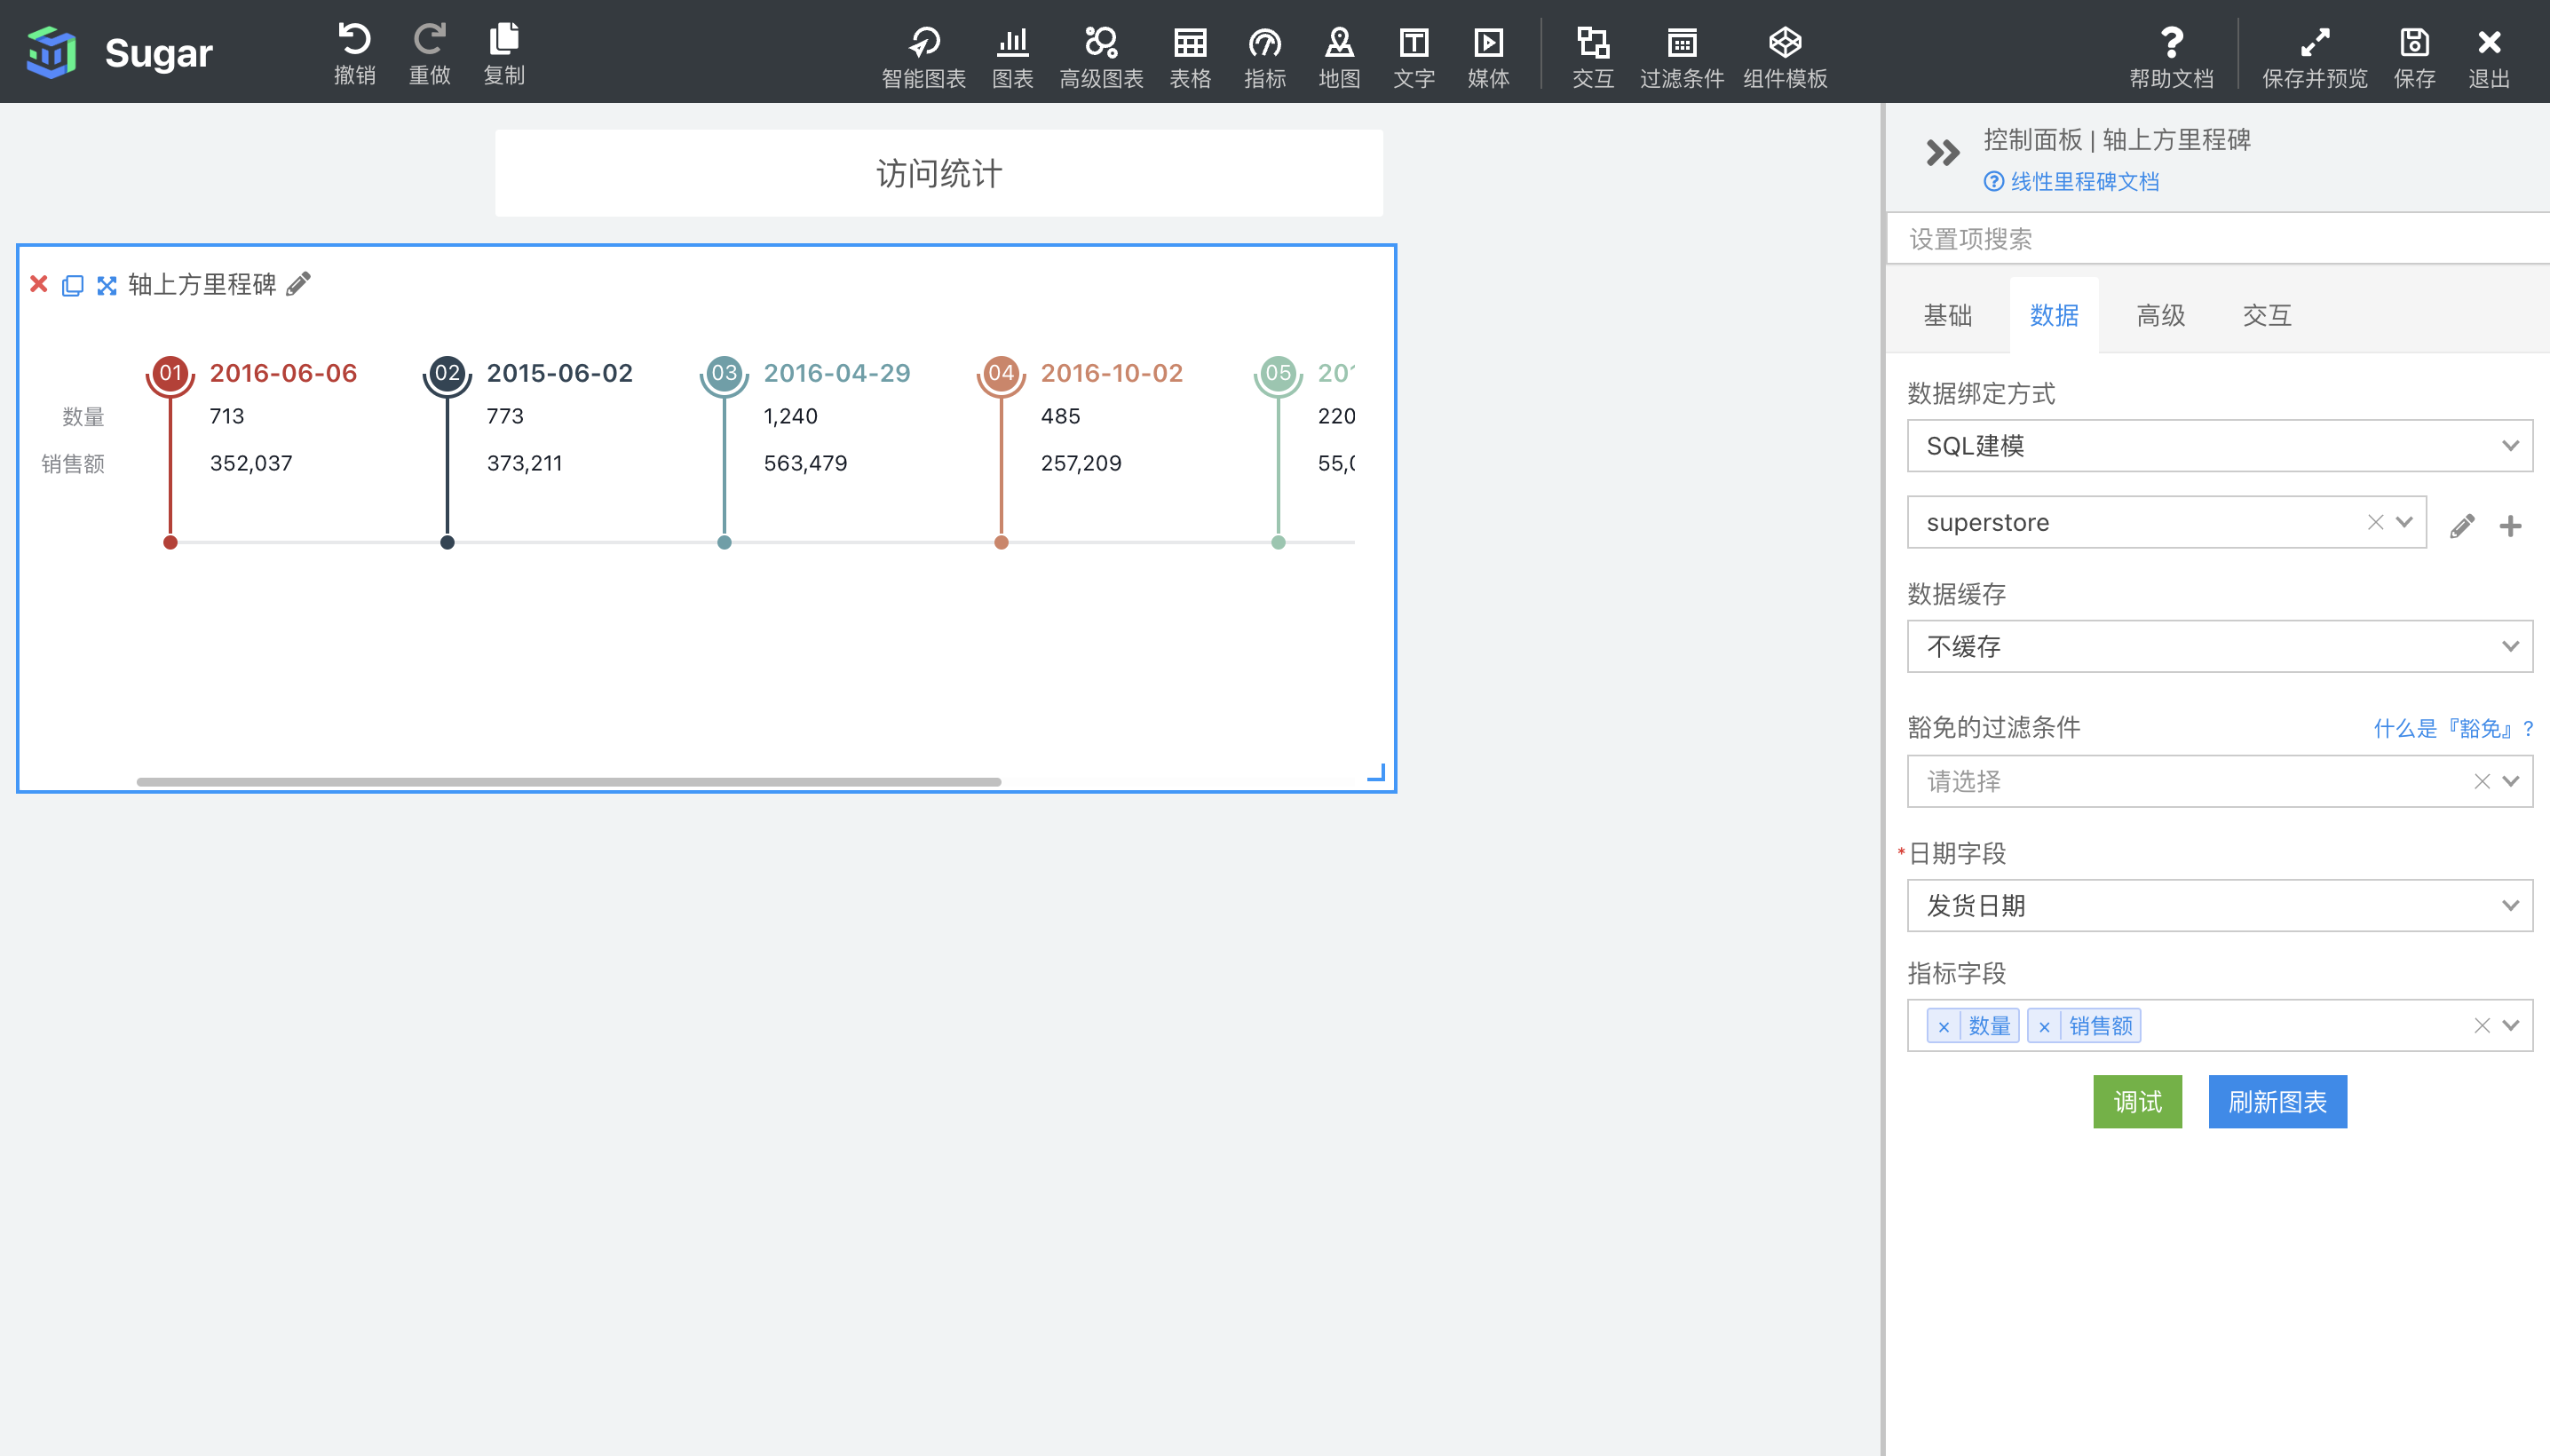Image resolution: width=2550 pixels, height=1456 pixels.
Task: Switch to the 基础 tab
Action: point(1947,315)
